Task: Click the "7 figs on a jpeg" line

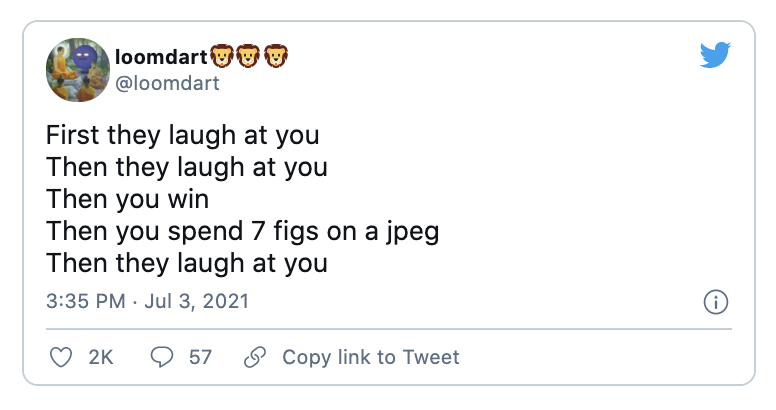Action: click(x=243, y=232)
